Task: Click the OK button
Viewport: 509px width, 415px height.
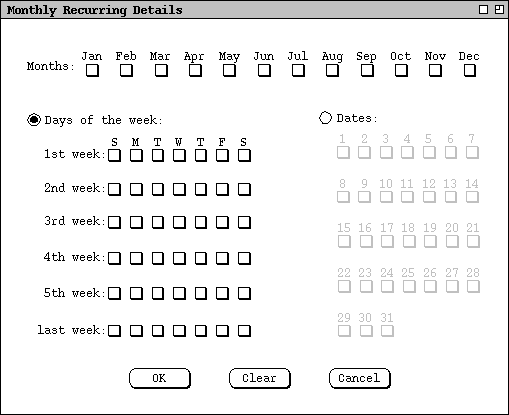Action: click(x=160, y=378)
